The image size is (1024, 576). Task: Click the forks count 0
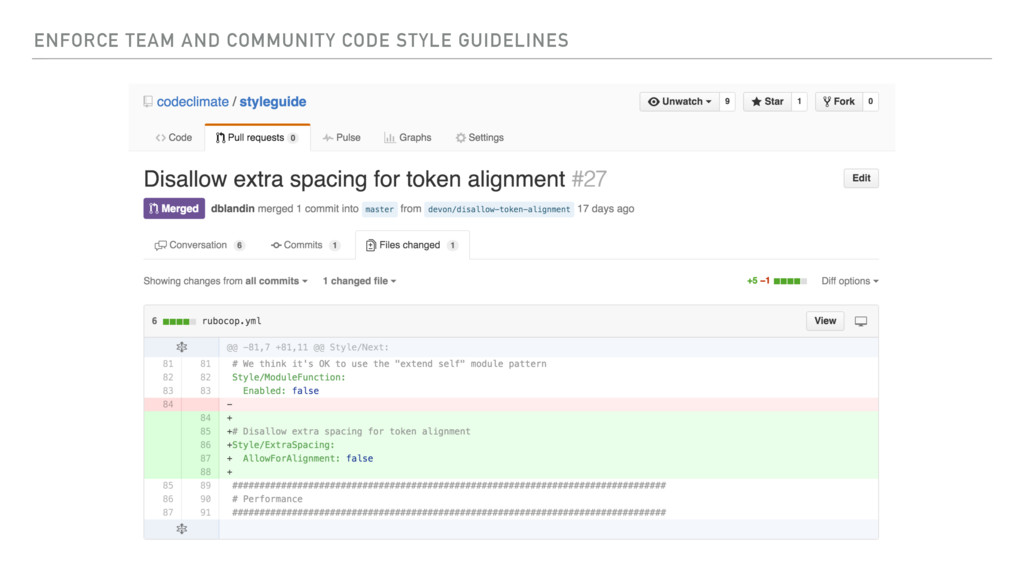(870, 101)
